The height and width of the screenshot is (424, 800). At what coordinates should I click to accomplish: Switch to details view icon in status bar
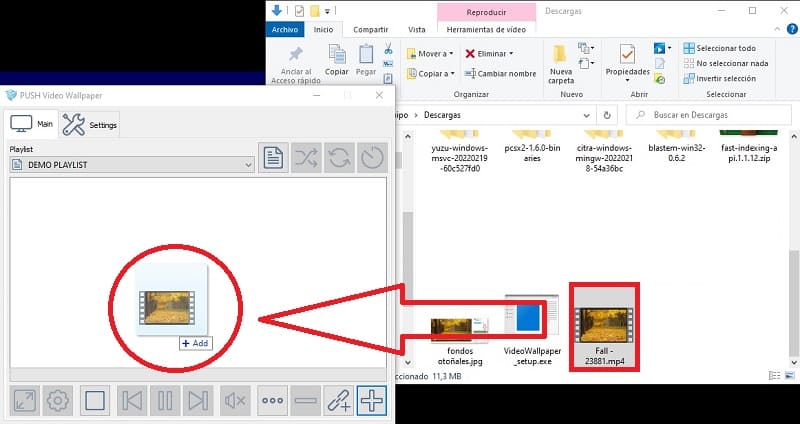[774, 376]
